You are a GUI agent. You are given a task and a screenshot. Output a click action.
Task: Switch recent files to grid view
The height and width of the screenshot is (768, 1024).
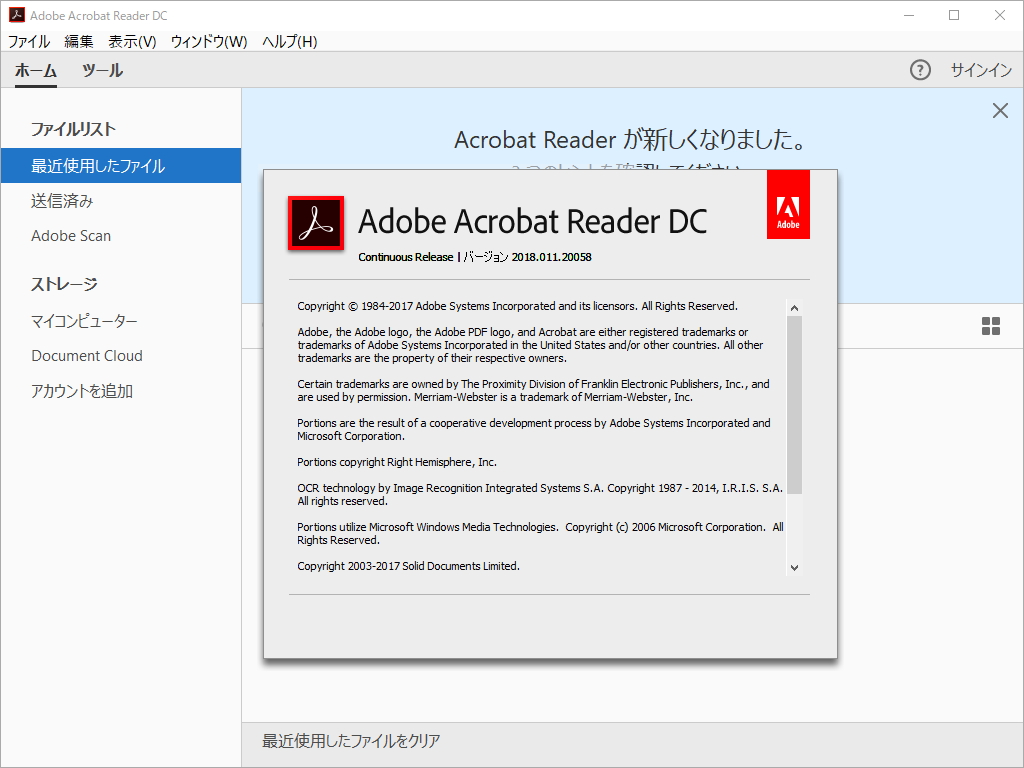tap(991, 325)
